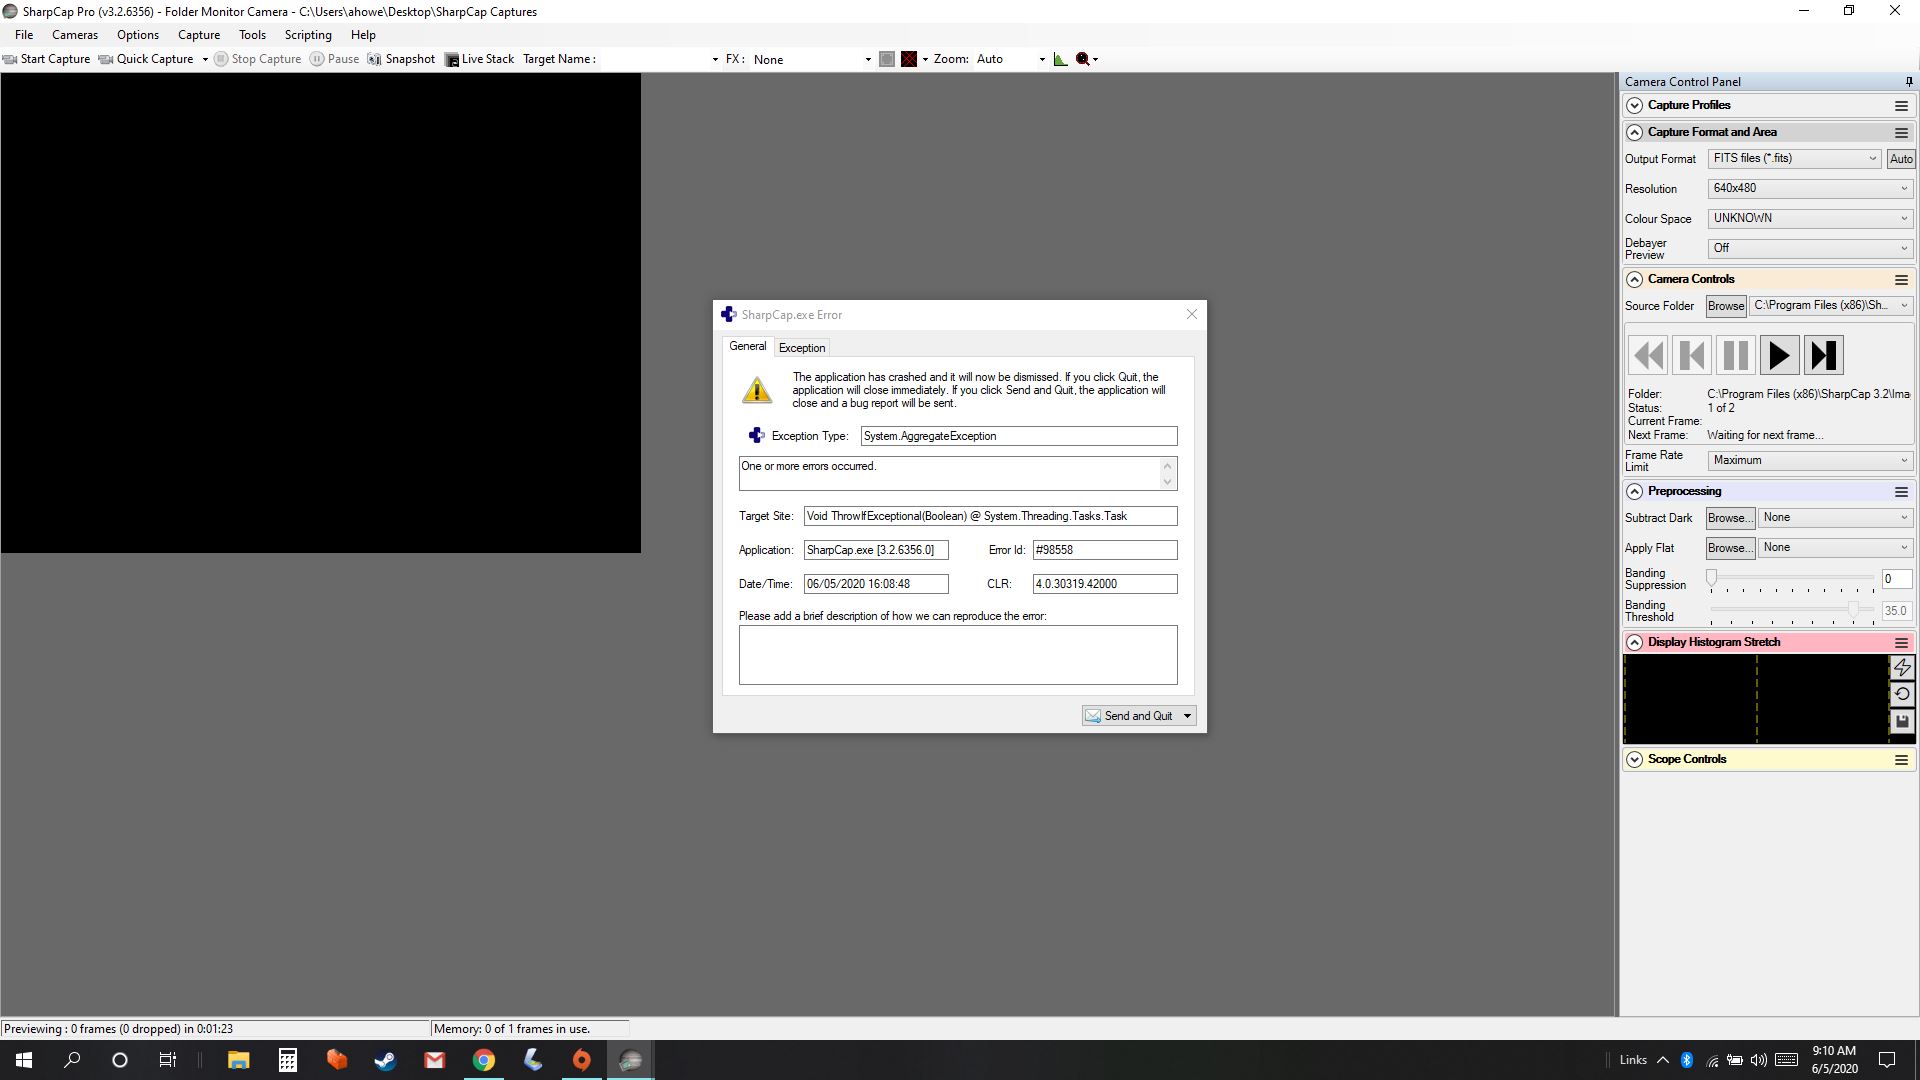The image size is (1920, 1080).
Task: Click Quick Capture in the toolbar
Action: 146,59
